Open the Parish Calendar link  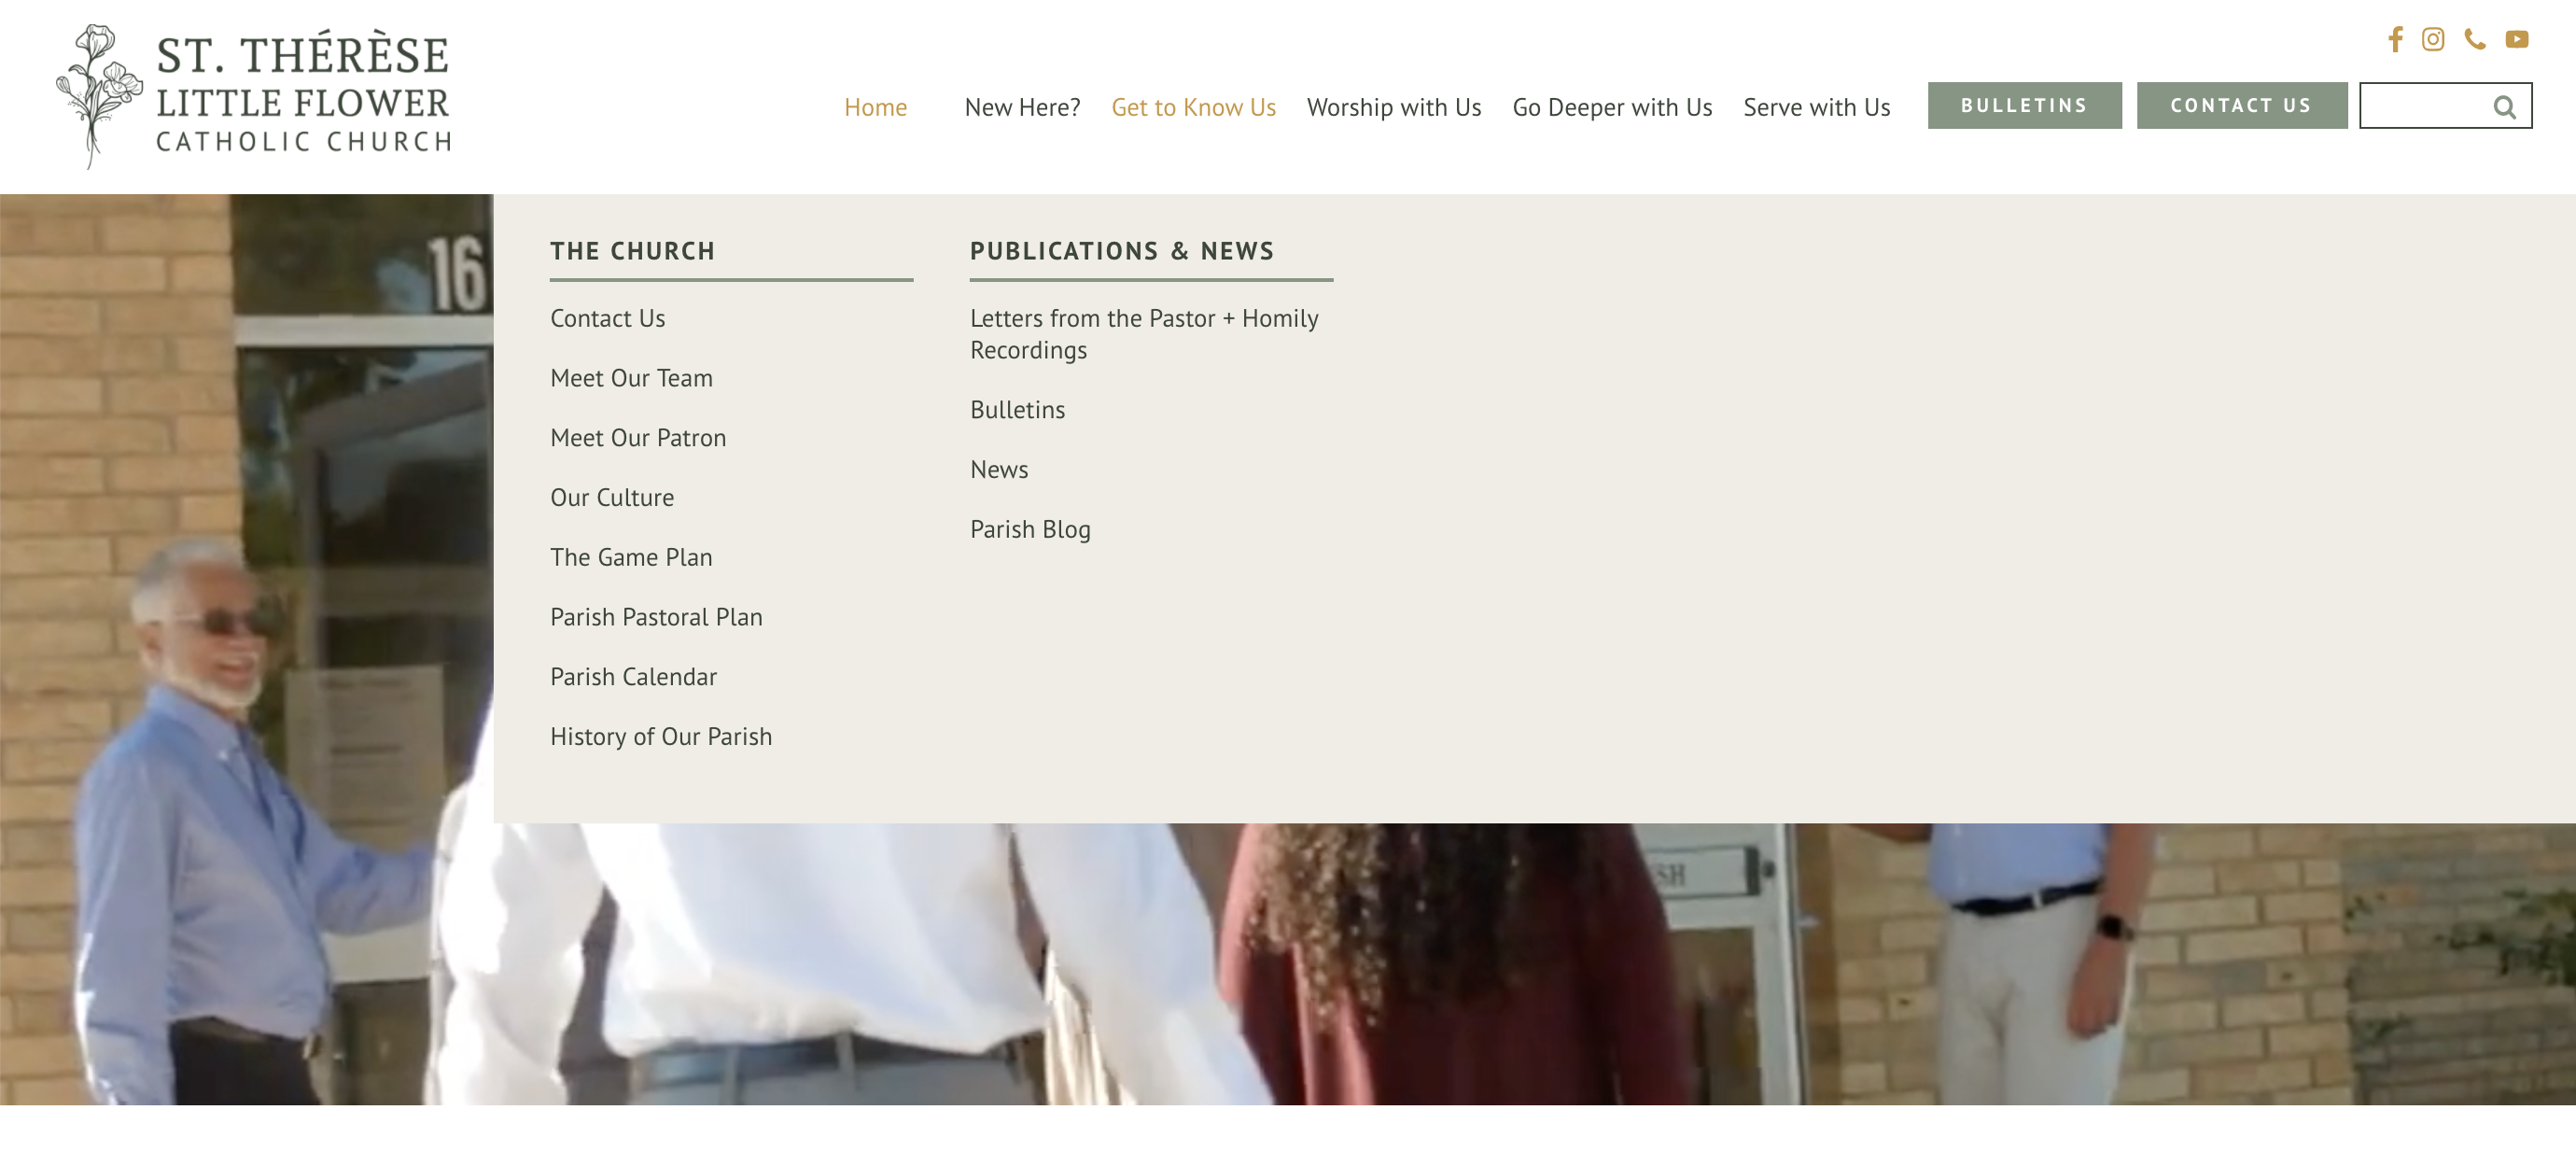click(633, 677)
